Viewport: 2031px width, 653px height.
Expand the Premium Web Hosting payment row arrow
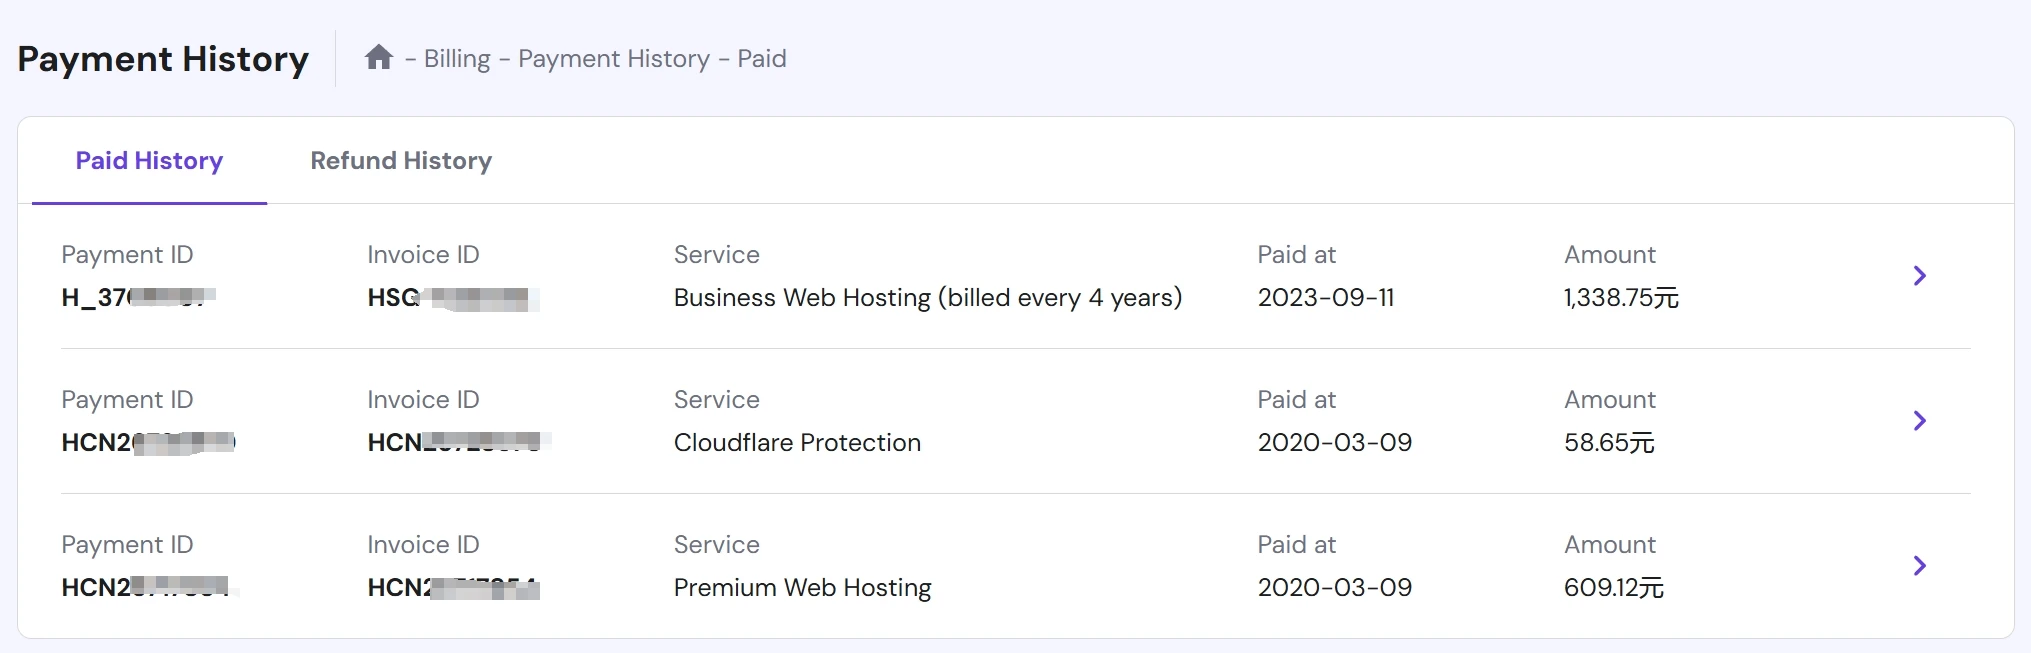(x=1919, y=566)
